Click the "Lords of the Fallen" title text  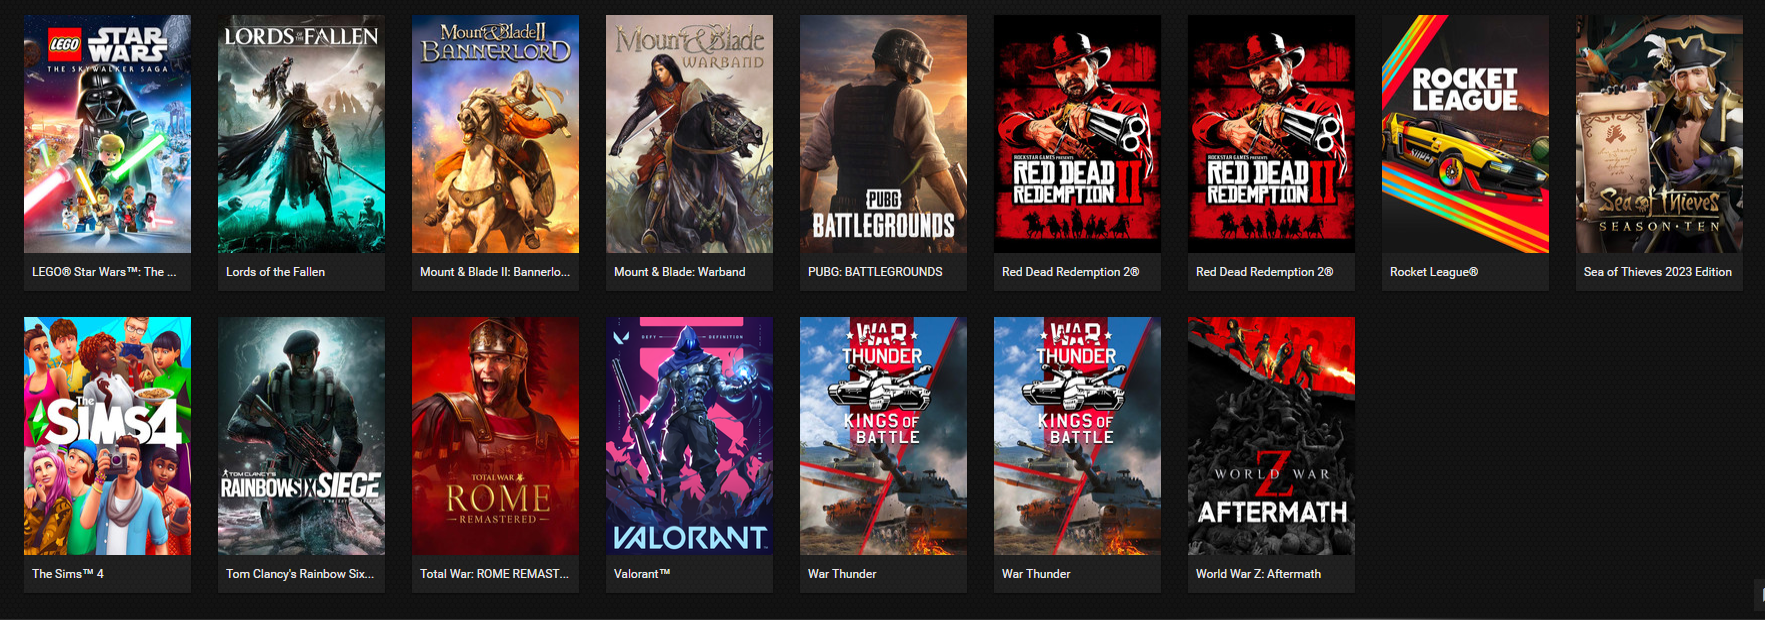(275, 272)
